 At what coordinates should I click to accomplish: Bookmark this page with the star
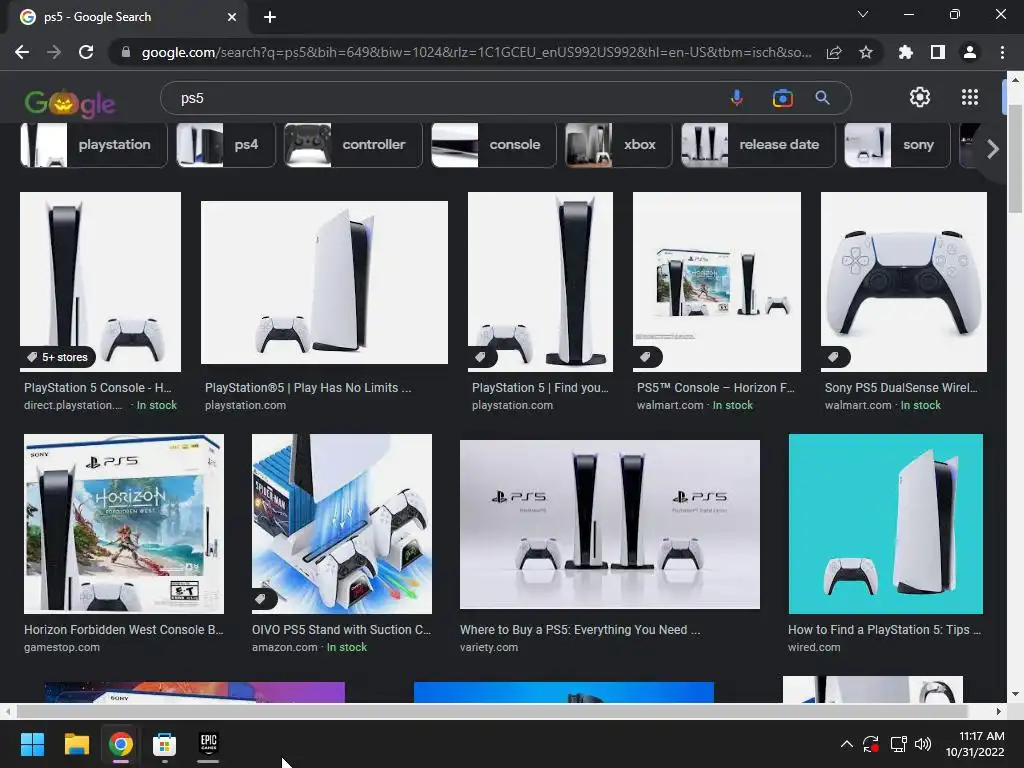click(x=866, y=52)
